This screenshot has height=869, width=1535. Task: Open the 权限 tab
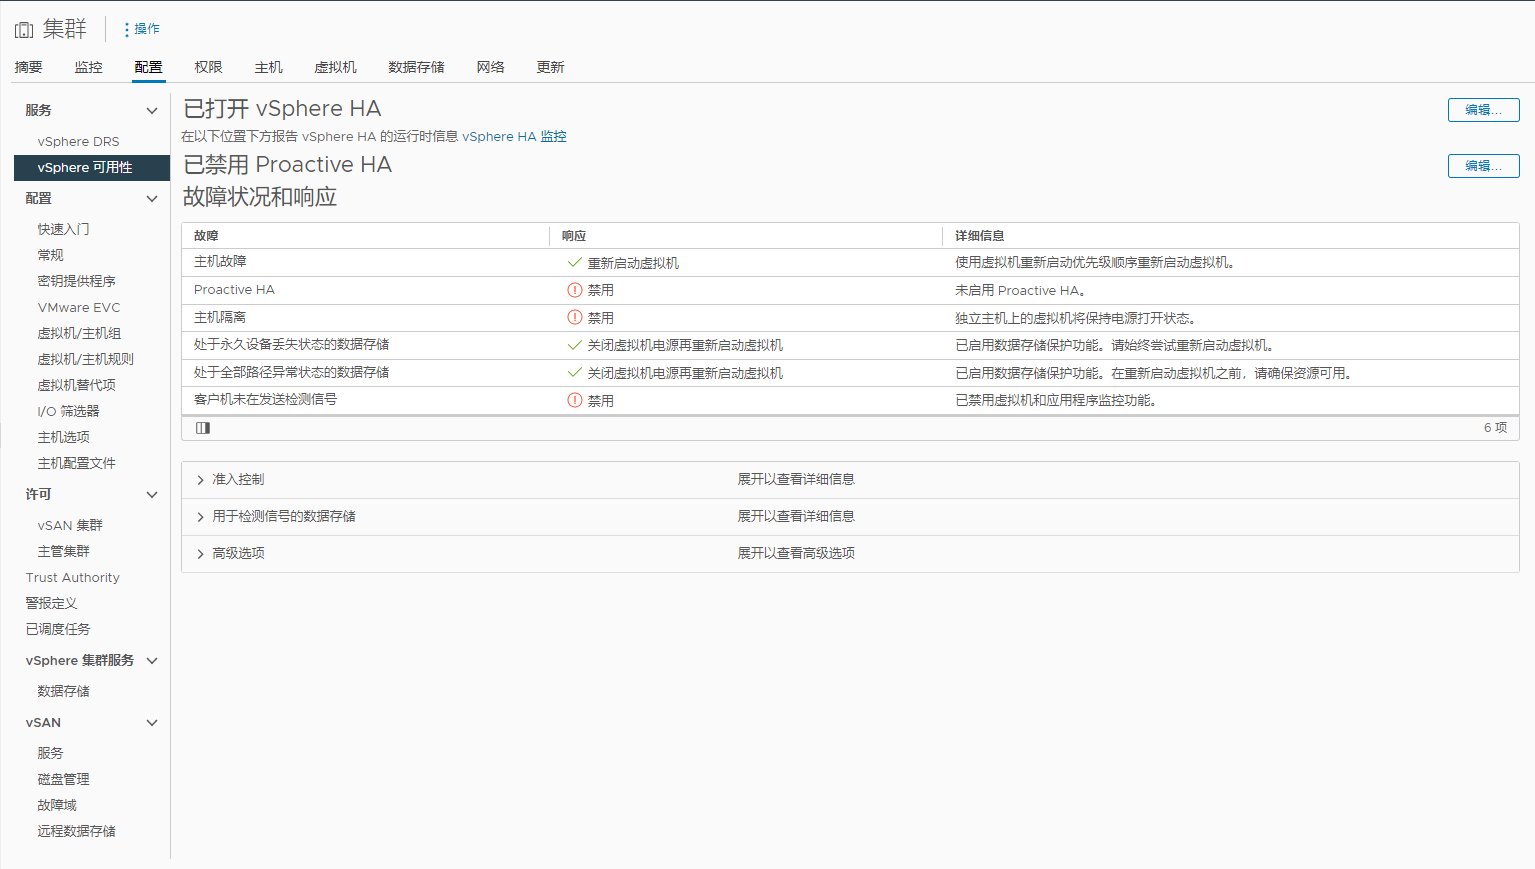208,67
